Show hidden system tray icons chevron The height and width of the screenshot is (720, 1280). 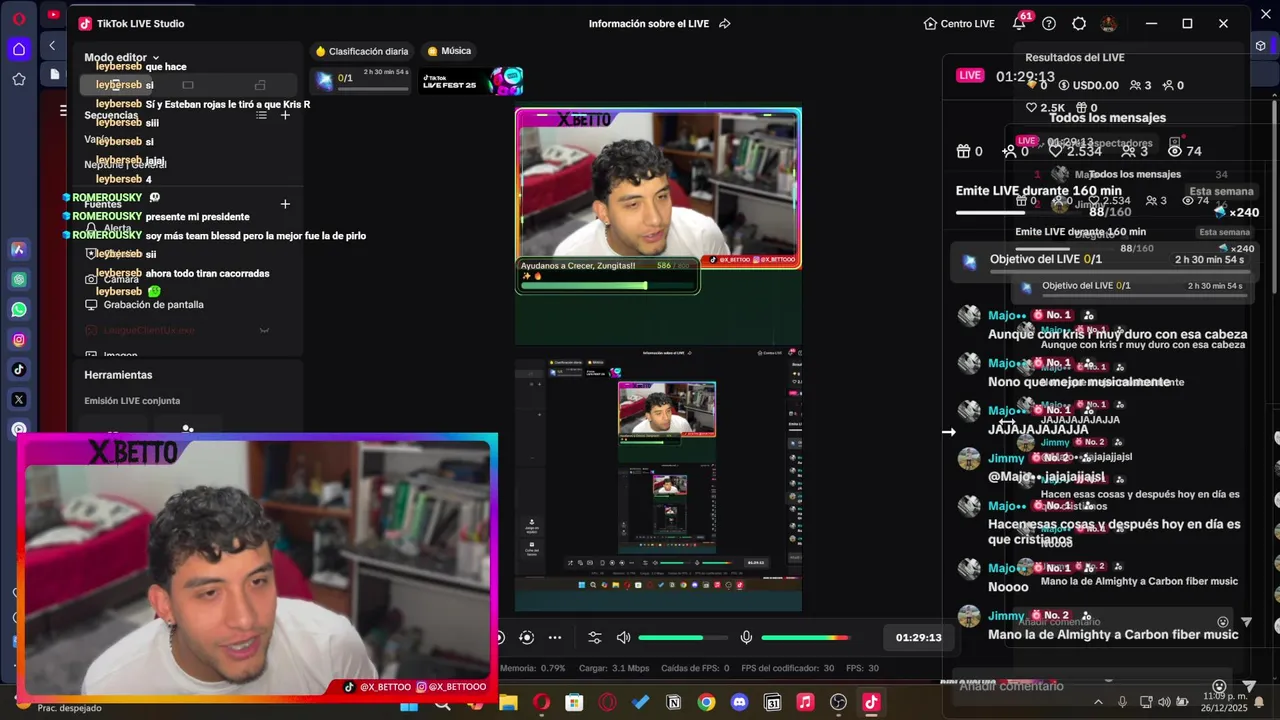1098,702
